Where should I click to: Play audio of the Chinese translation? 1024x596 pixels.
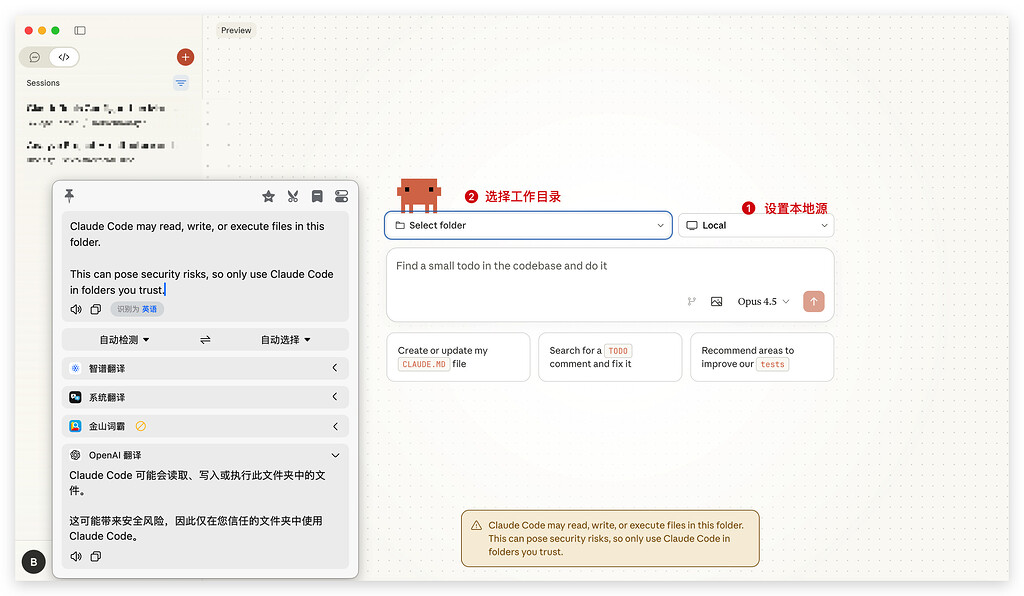[x=76, y=556]
